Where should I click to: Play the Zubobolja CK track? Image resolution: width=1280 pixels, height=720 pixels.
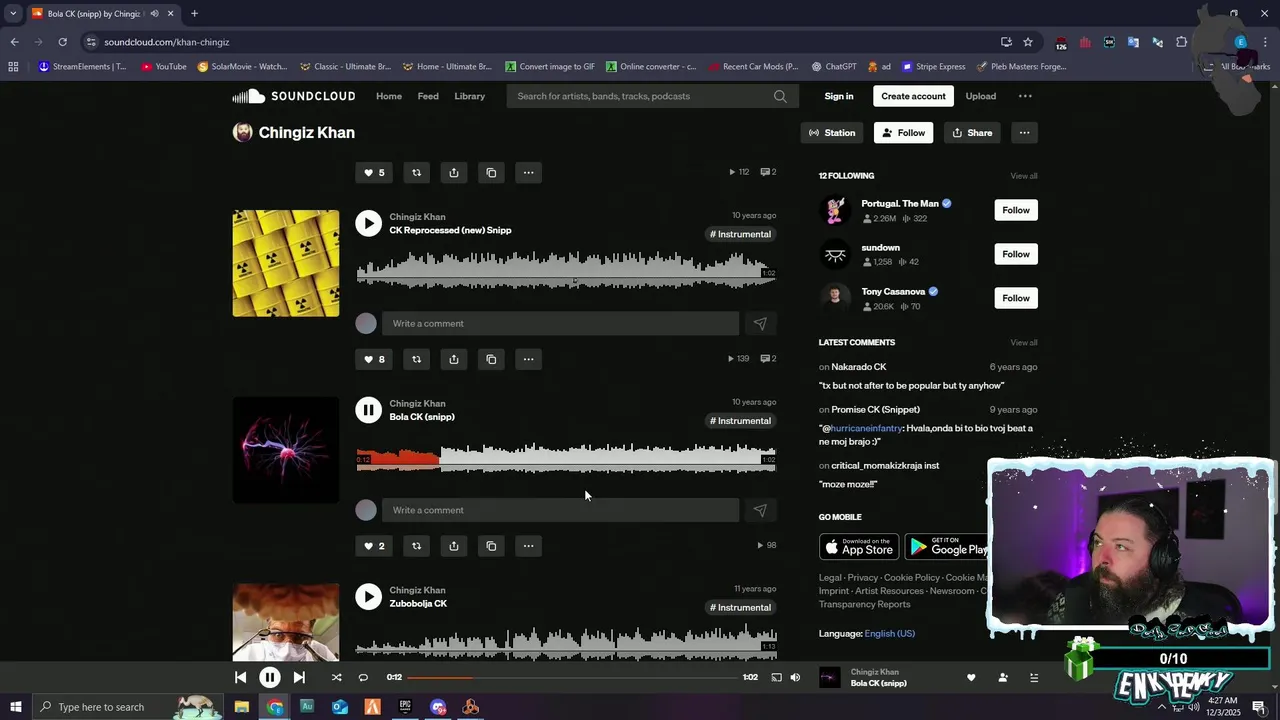(368, 597)
